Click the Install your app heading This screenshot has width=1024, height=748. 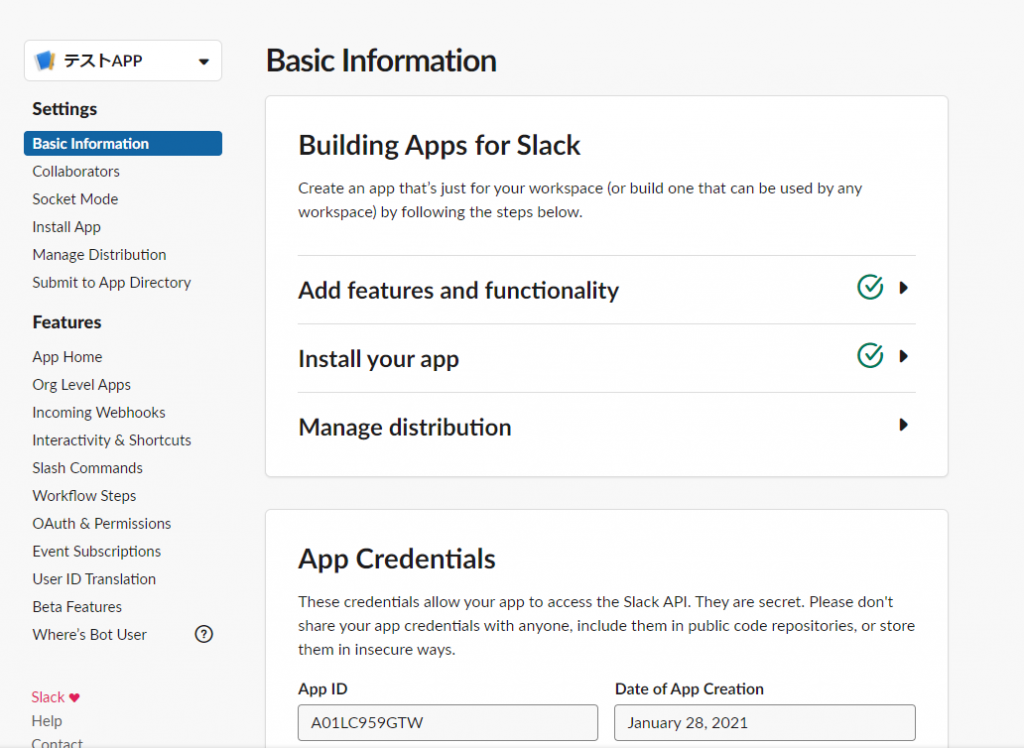(x=379, y=359)
